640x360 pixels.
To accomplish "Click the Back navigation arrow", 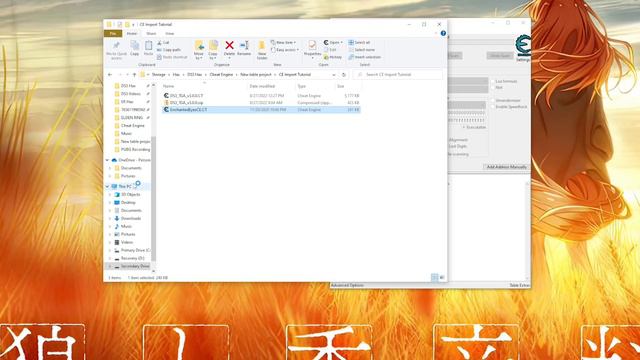I will [x=110, y=75].
